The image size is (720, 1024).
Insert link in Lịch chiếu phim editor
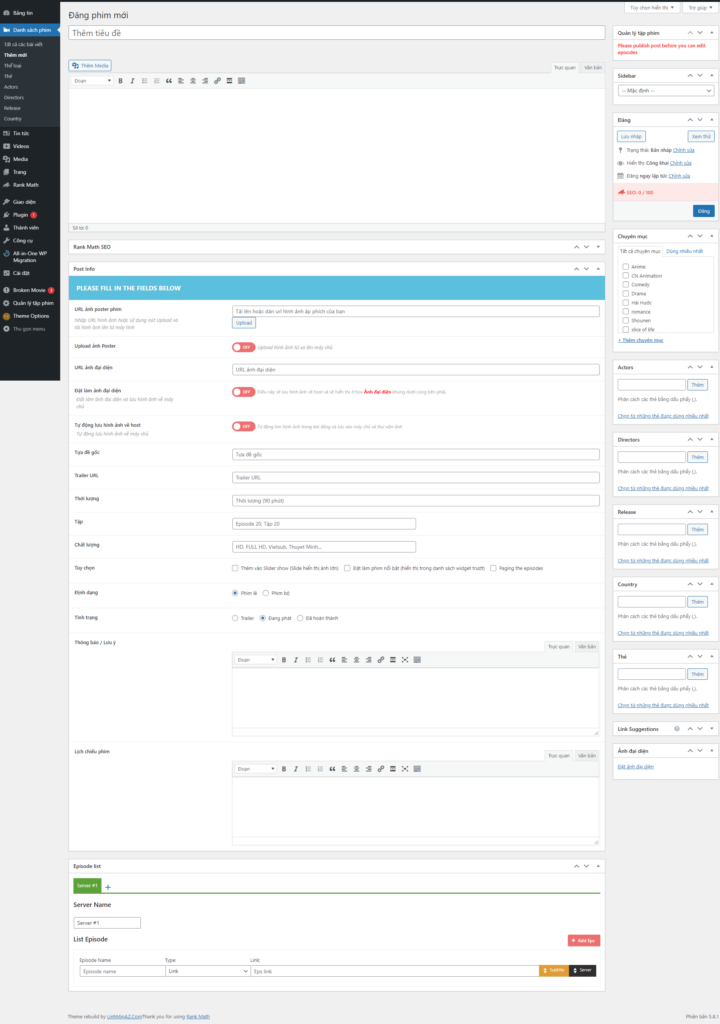(380, 769)
